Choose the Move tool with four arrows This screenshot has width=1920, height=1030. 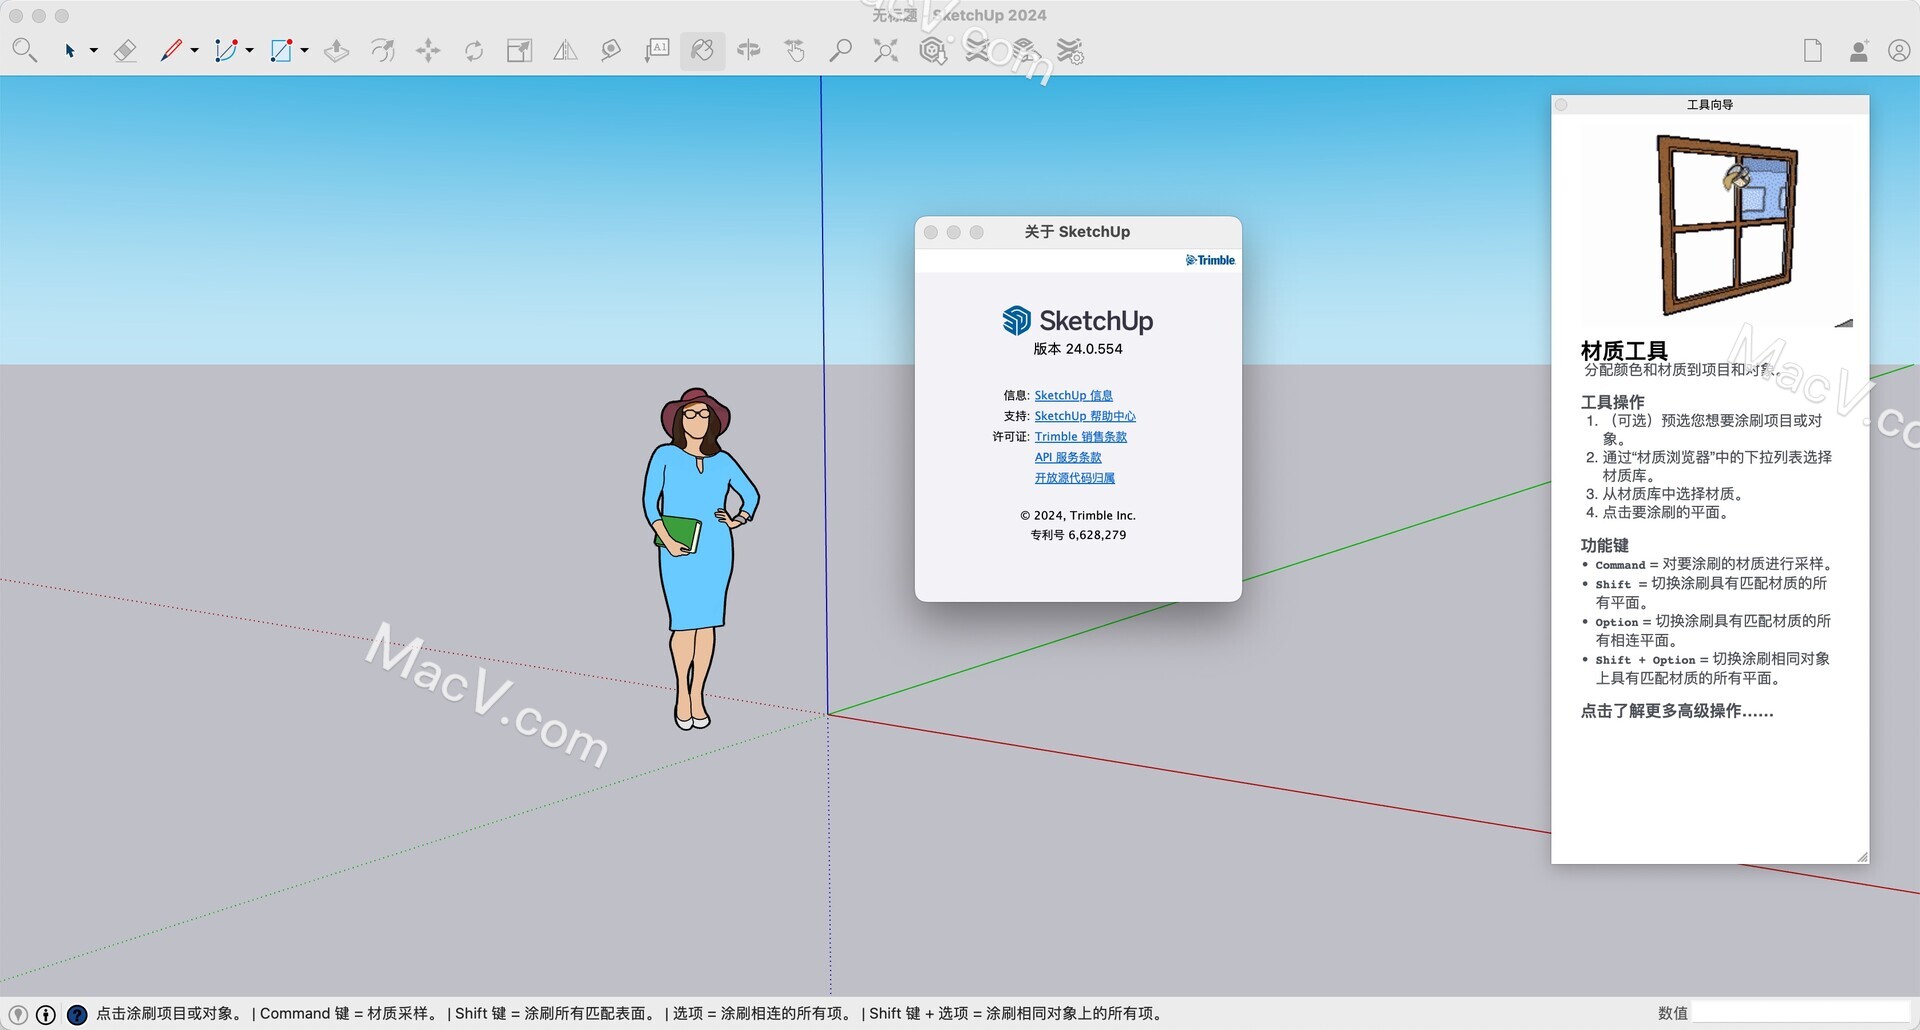coord(428,50)
